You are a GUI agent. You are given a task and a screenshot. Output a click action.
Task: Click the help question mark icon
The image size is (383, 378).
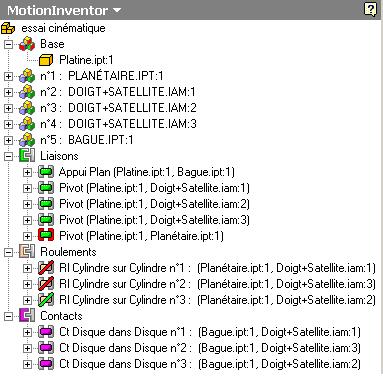[x=370, y=9]
